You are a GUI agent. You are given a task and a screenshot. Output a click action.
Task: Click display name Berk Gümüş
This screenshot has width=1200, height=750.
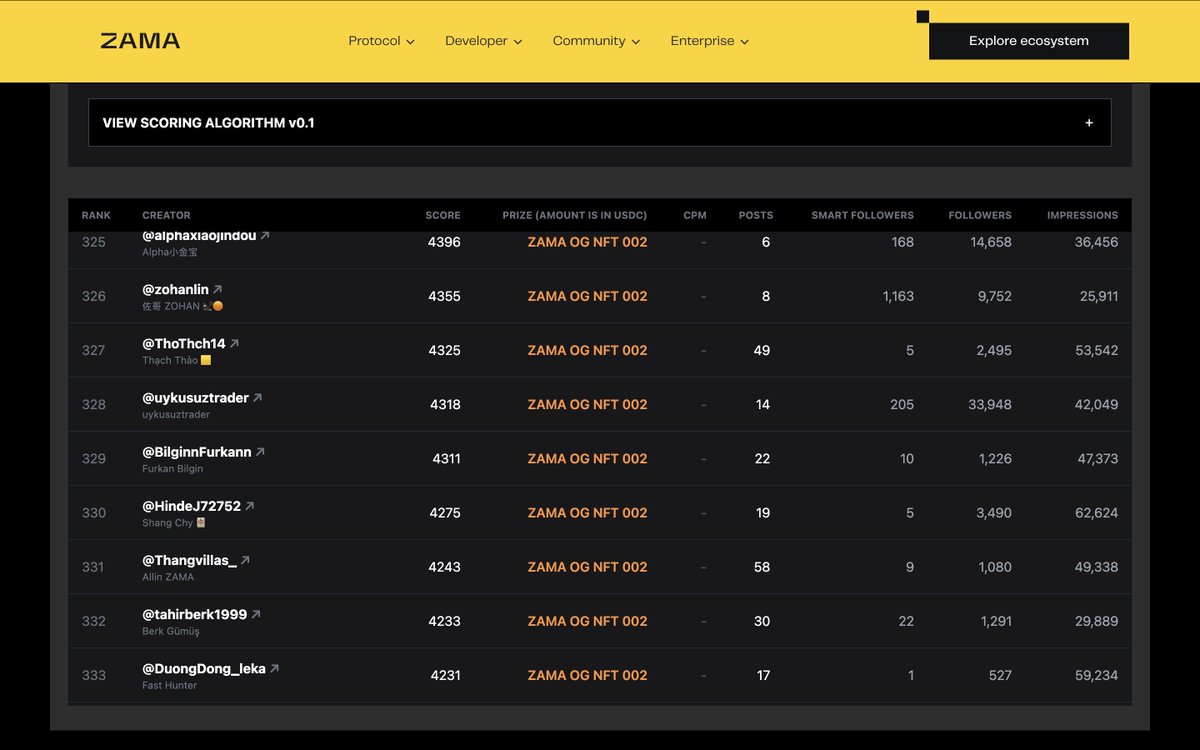pos(171,631)
